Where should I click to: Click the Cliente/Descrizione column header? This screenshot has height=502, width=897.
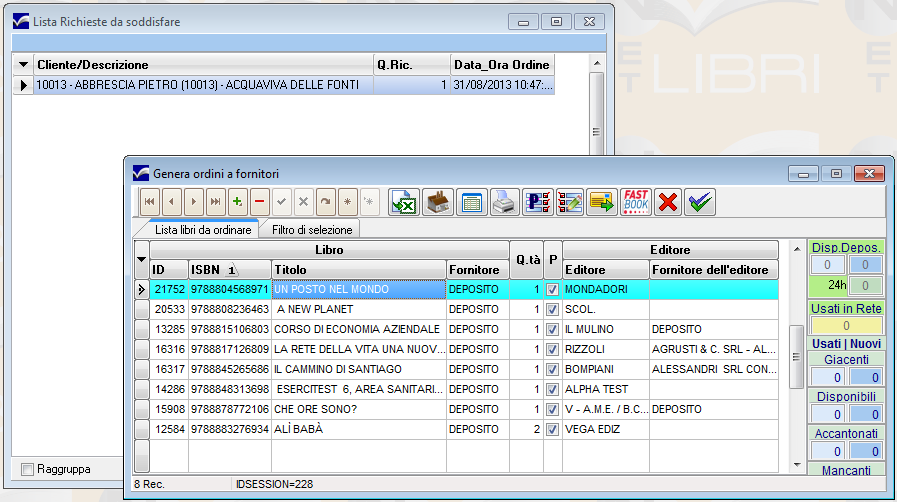pos(203,65)
